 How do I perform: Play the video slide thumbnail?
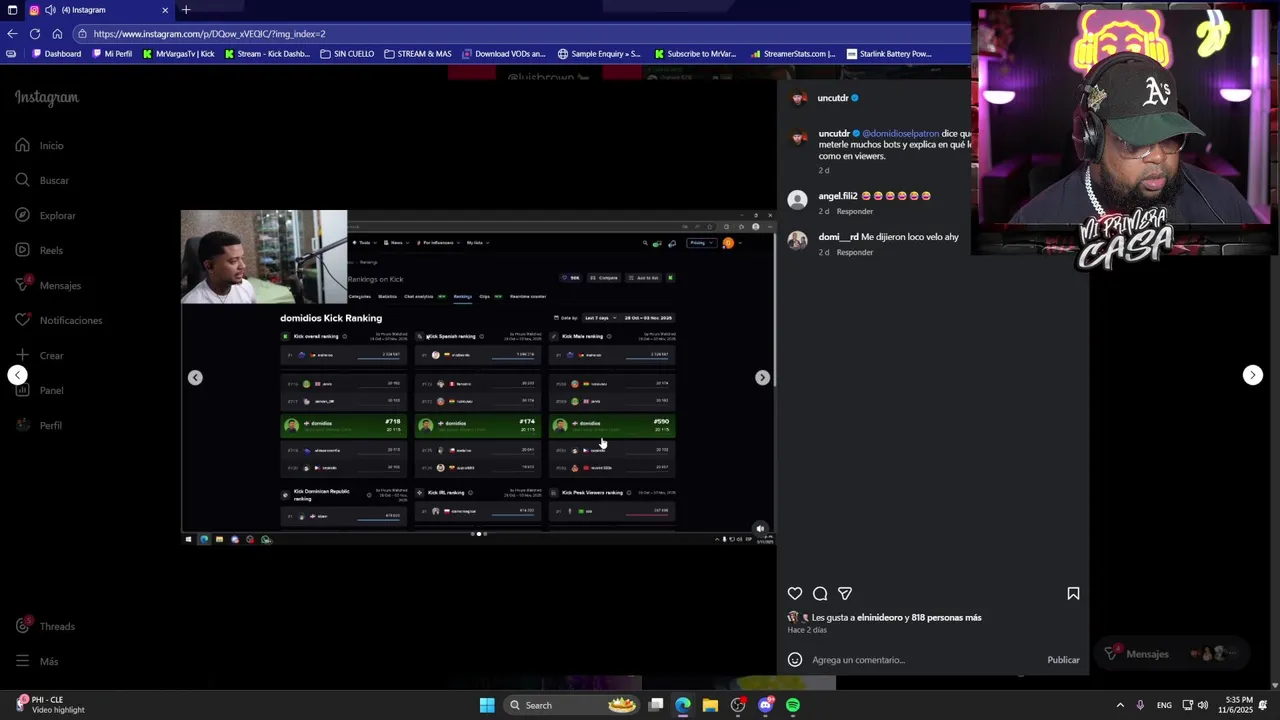[x=478, y=378]
